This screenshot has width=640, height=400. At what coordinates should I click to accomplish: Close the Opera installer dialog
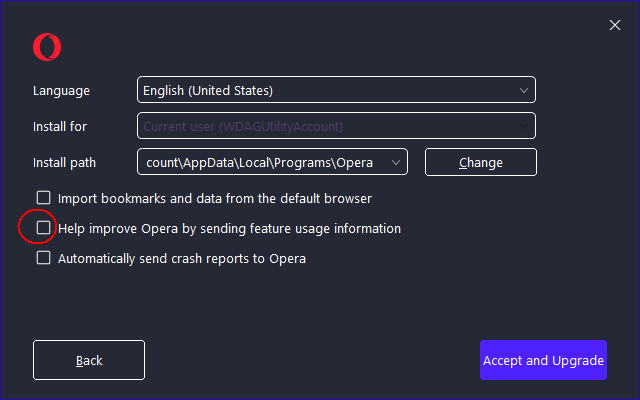click(x=615, y=25)
